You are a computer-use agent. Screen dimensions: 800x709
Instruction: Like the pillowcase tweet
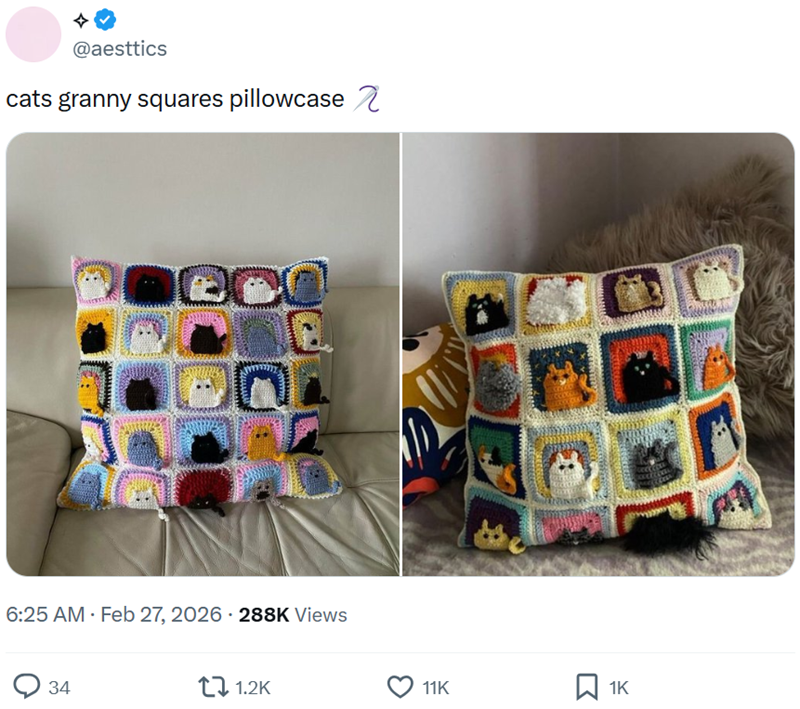coord(400,688)
